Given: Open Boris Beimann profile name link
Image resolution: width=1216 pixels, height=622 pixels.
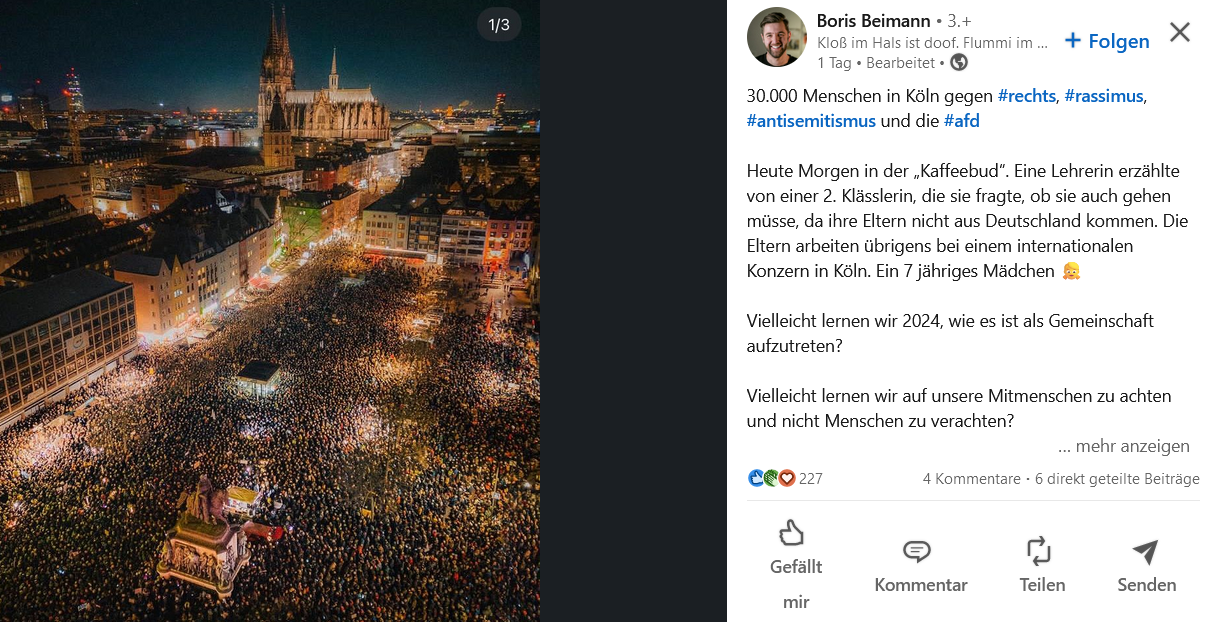Looking at the screenshot, I should [x=873, y=21].
